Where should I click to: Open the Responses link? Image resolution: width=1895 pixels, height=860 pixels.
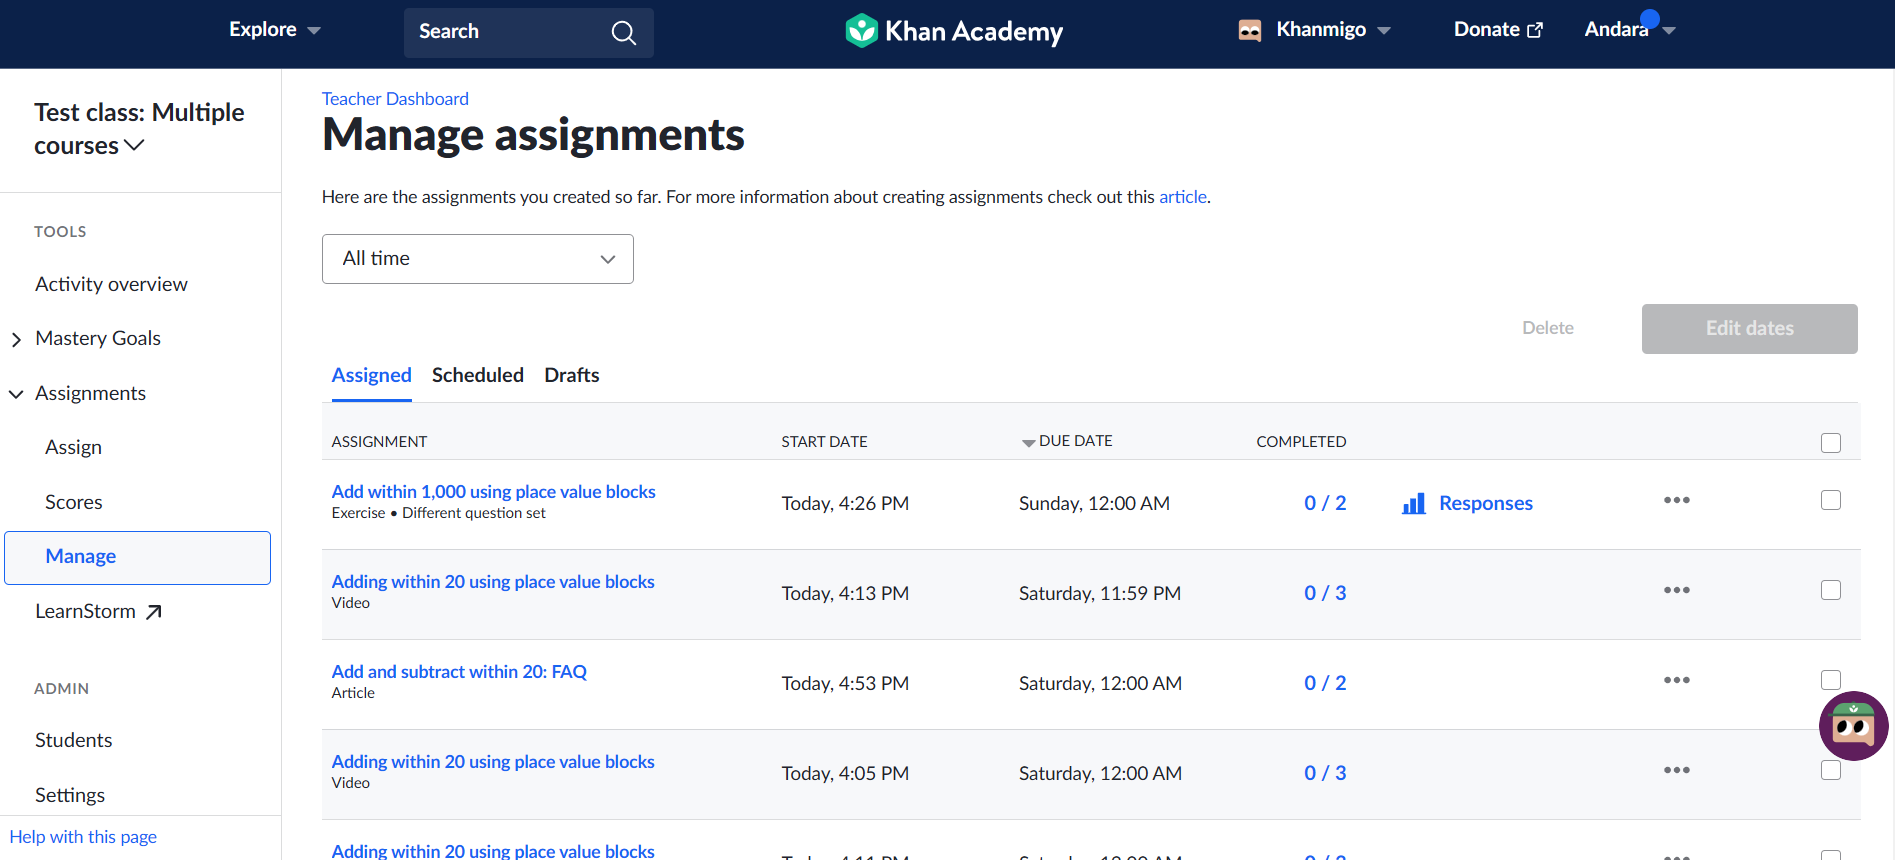click(1485, 503)
